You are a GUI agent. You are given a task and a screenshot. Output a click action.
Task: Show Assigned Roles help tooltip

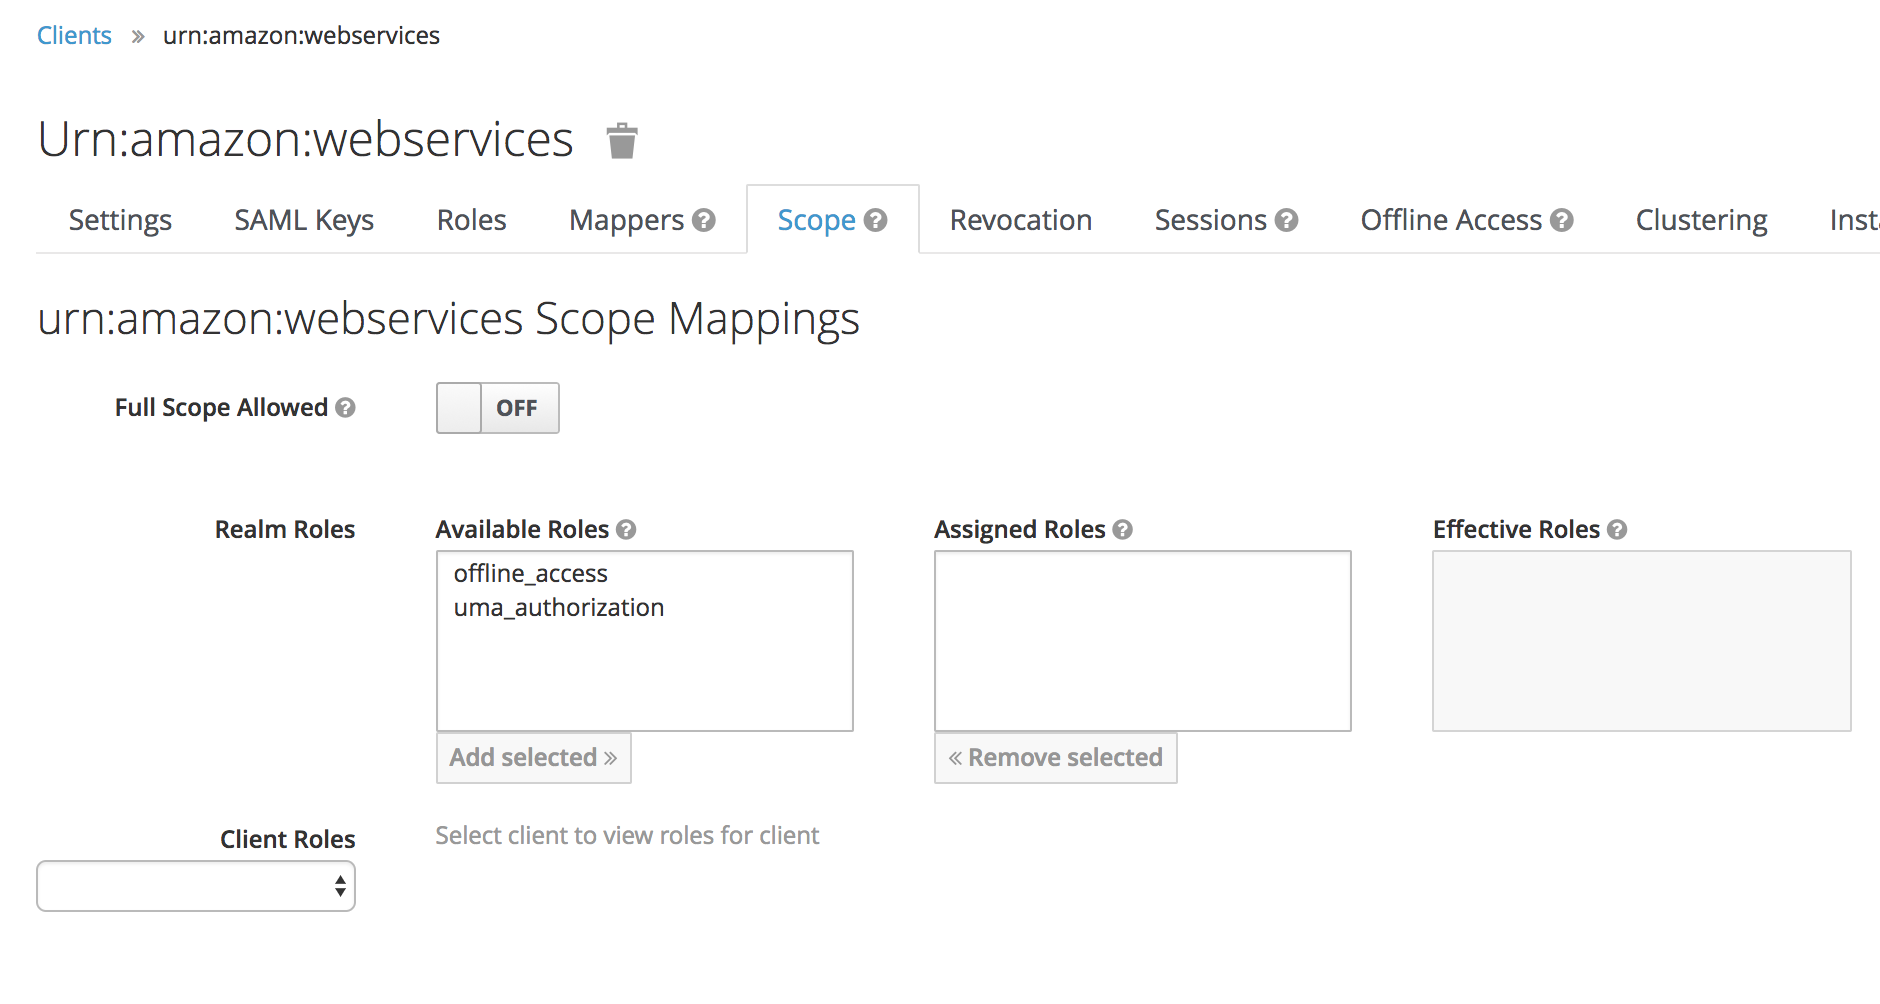tap(1123, 530)
